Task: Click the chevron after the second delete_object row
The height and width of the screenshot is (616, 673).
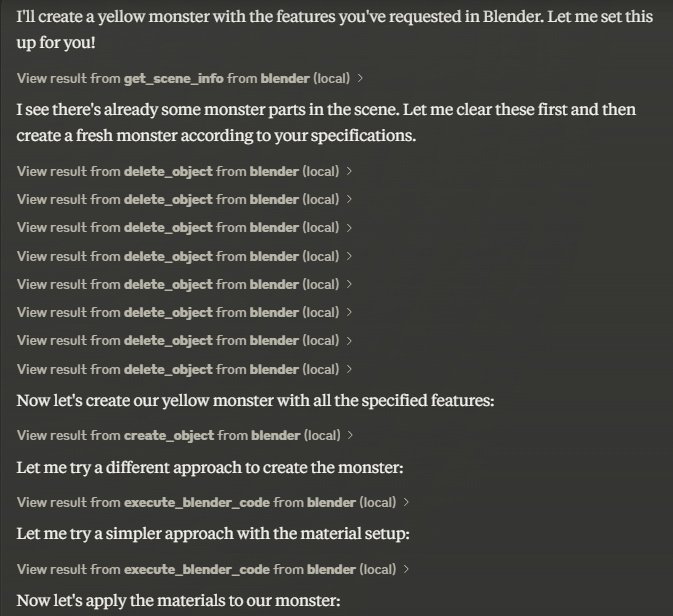Action: coord(349,199)
